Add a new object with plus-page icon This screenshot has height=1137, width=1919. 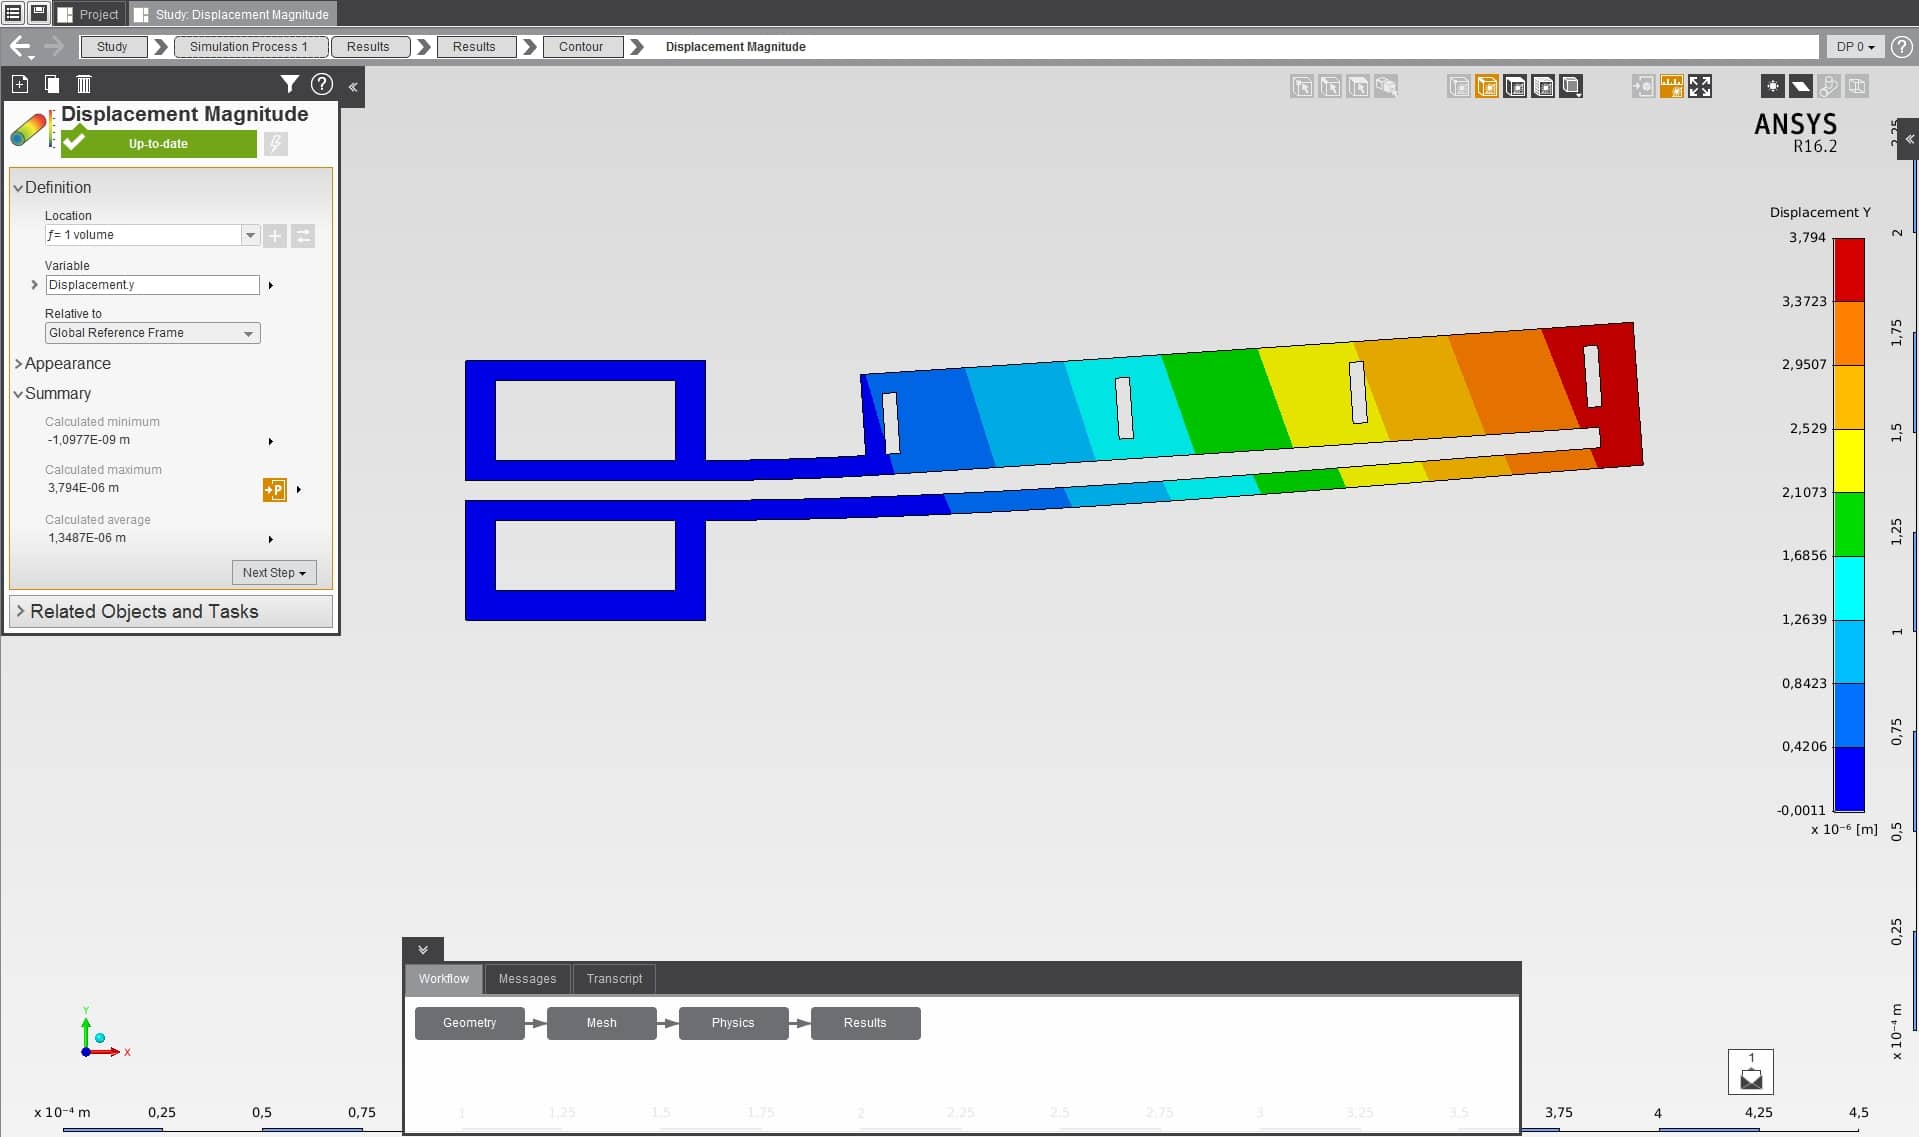click(20, 84)
